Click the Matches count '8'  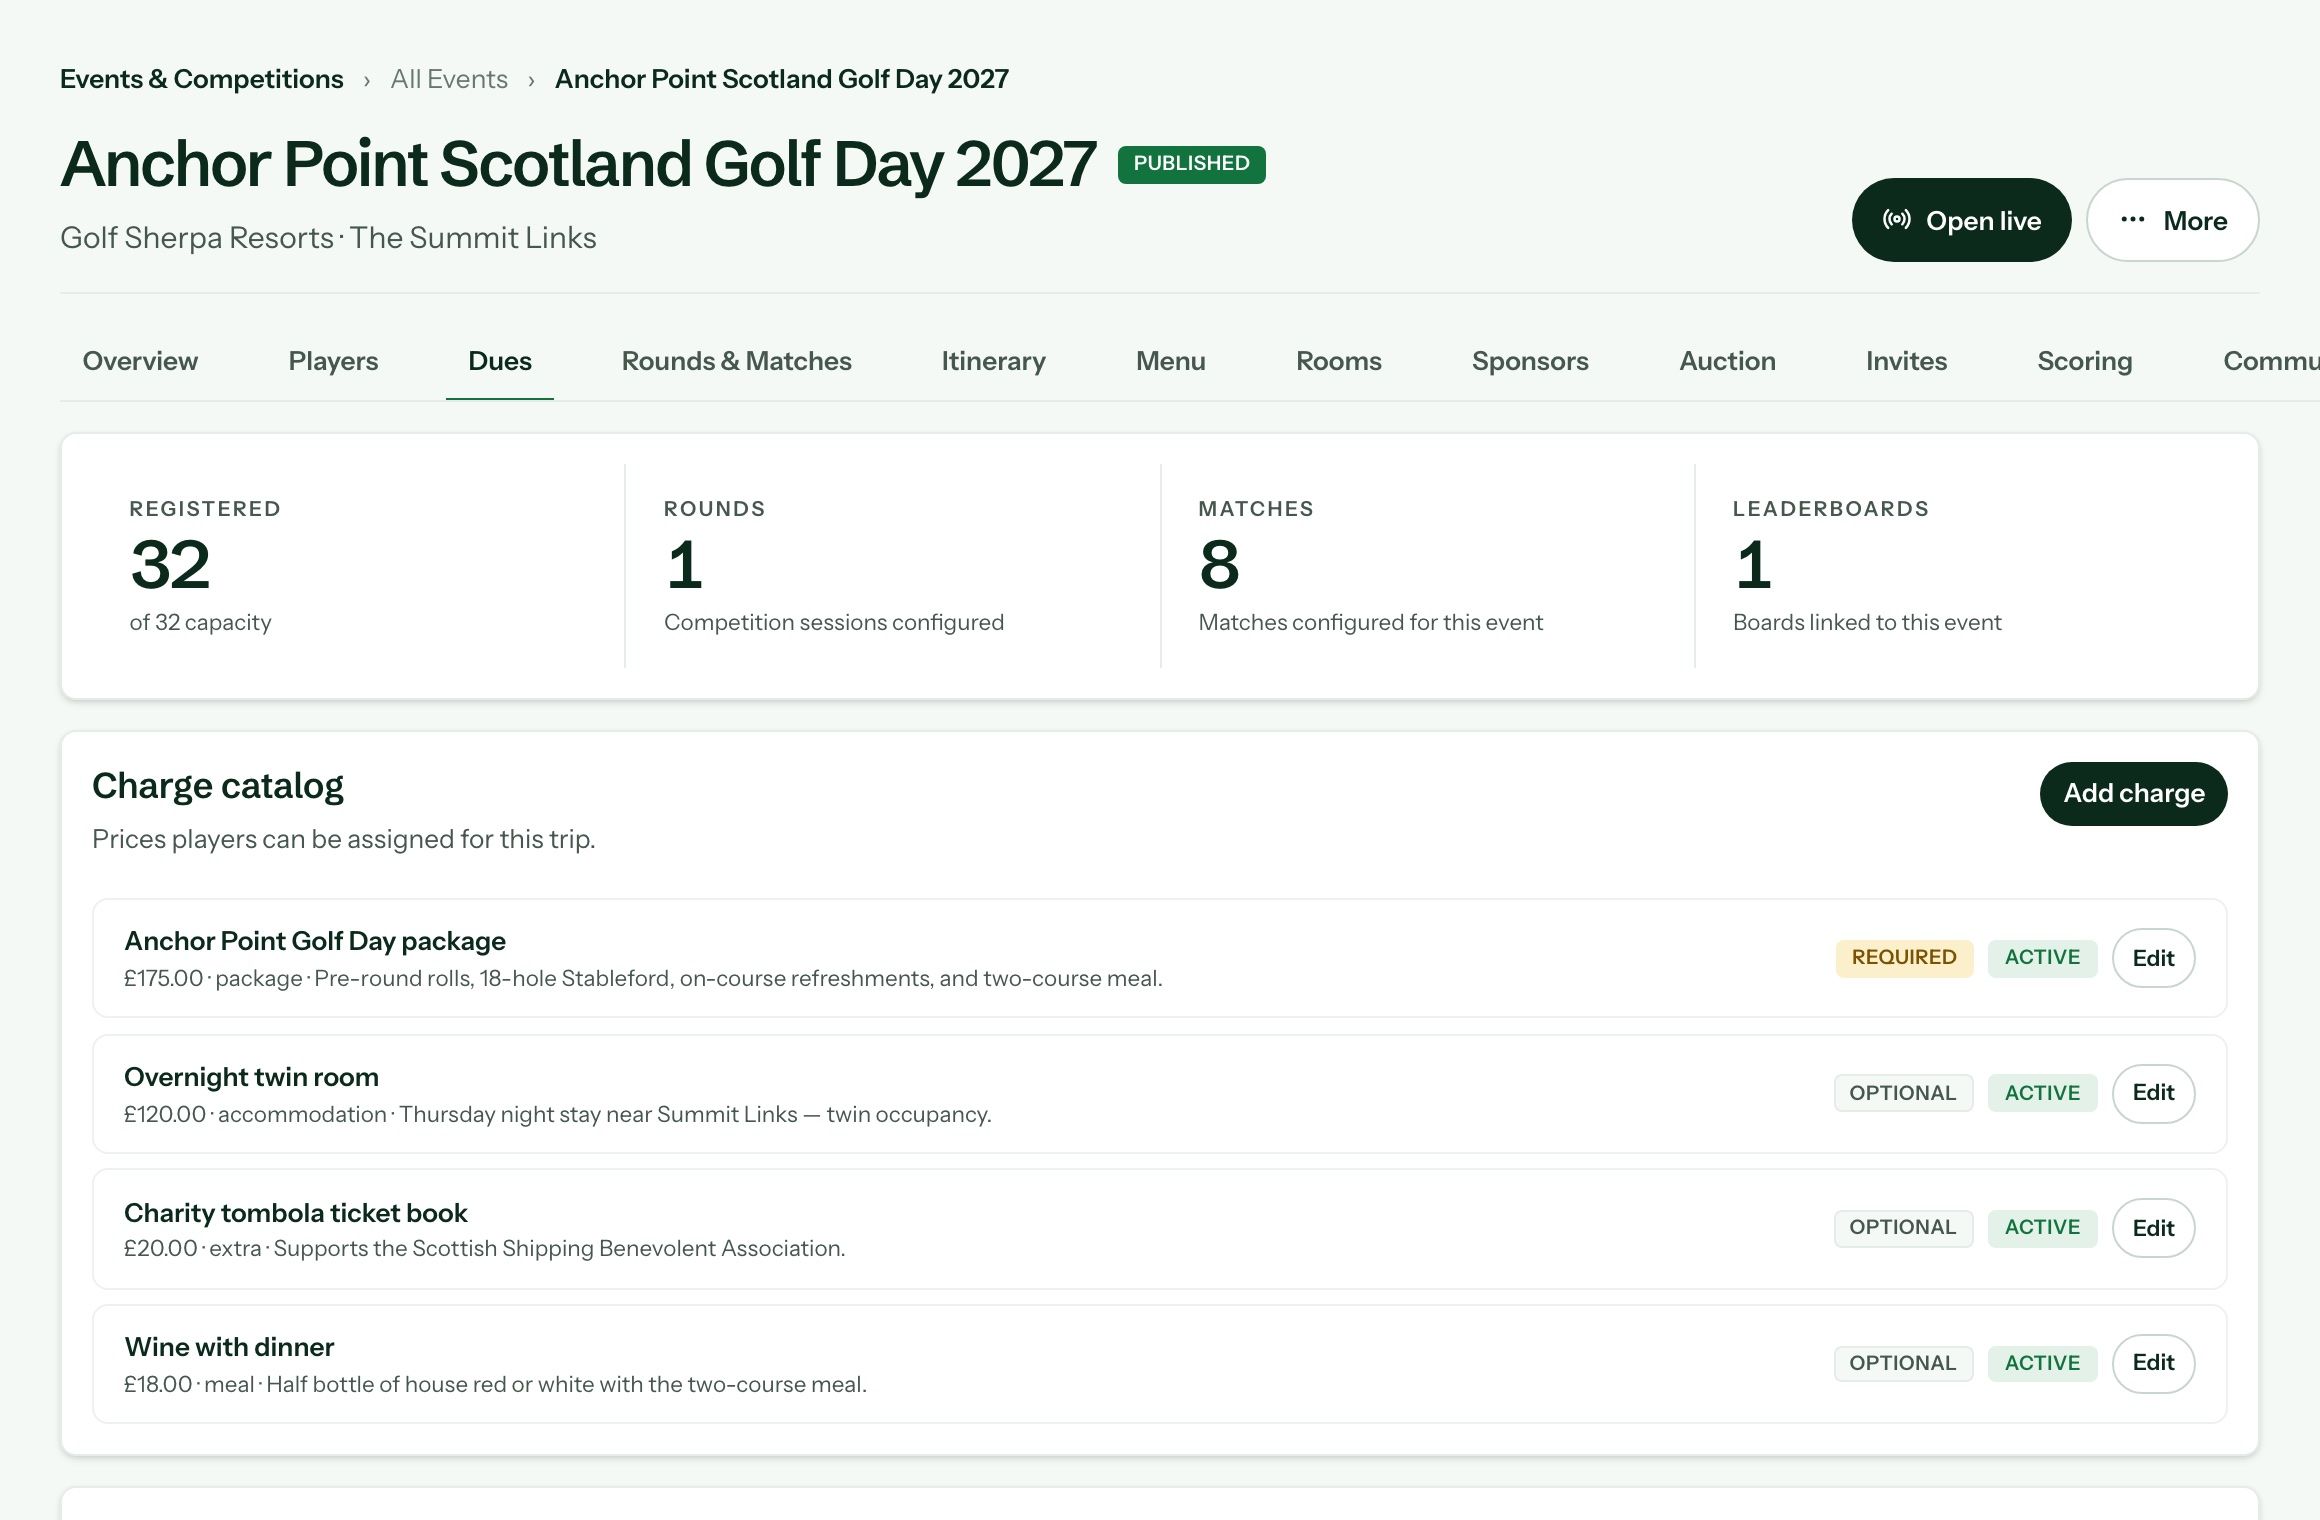[1219, 565]
